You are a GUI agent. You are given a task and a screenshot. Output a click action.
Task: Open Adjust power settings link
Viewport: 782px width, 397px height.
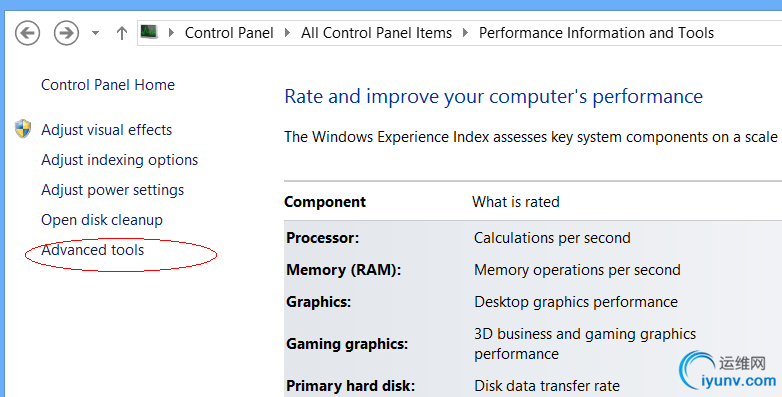pos(113,190)
